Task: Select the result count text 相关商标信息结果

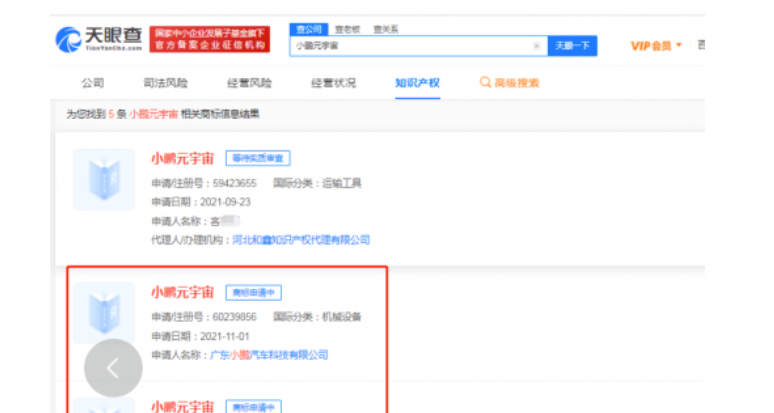Action: [x=220, y=114]
